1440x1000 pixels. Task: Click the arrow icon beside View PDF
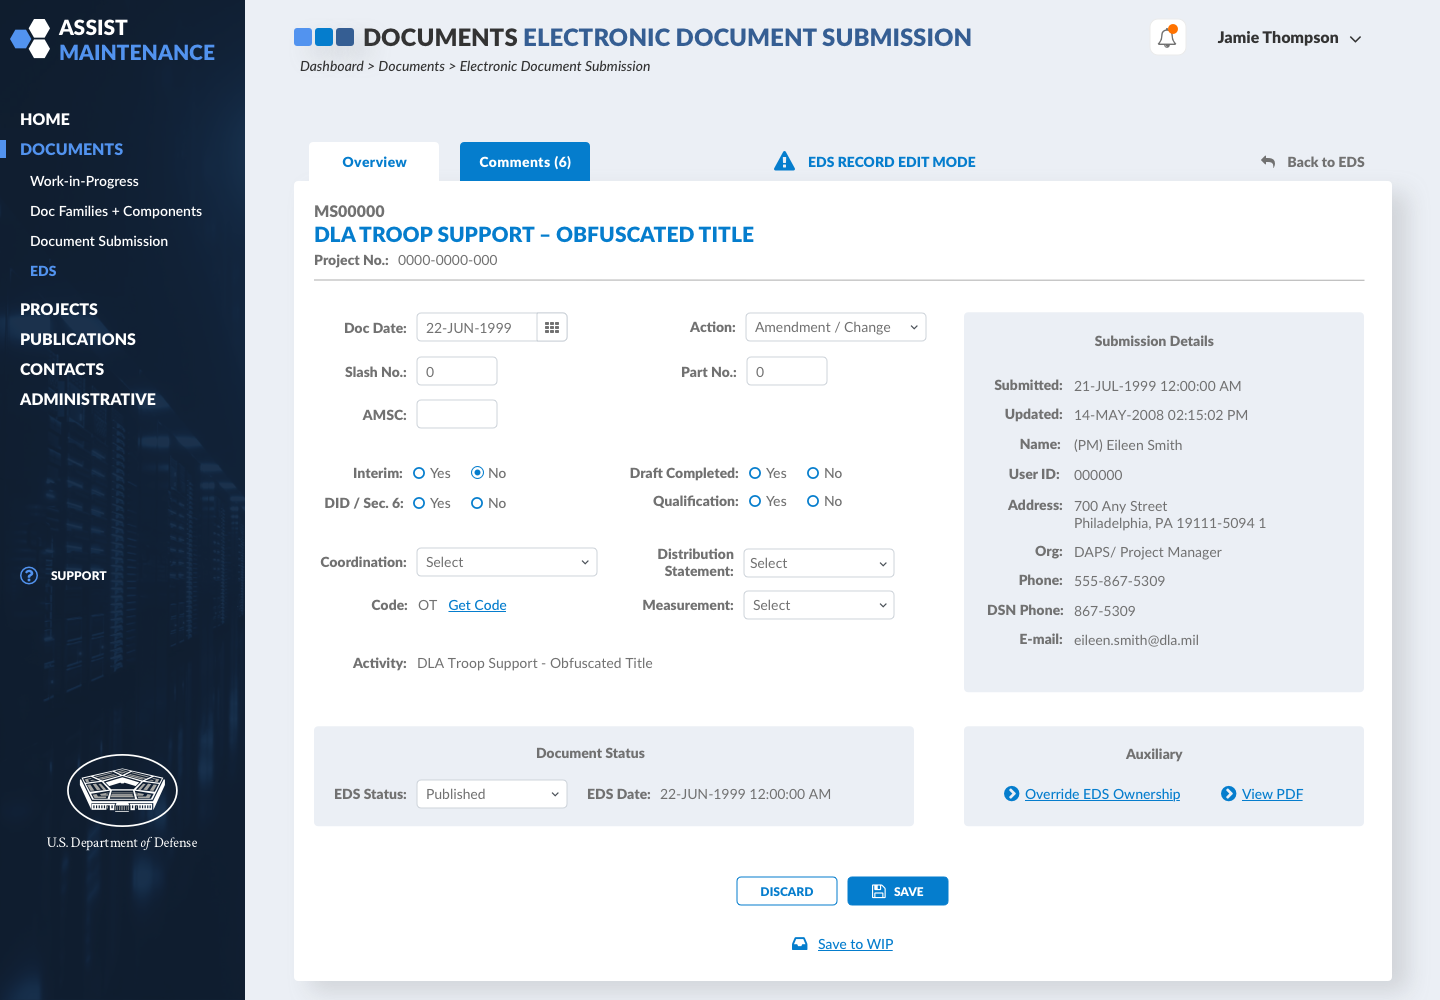click(1229, 794)
